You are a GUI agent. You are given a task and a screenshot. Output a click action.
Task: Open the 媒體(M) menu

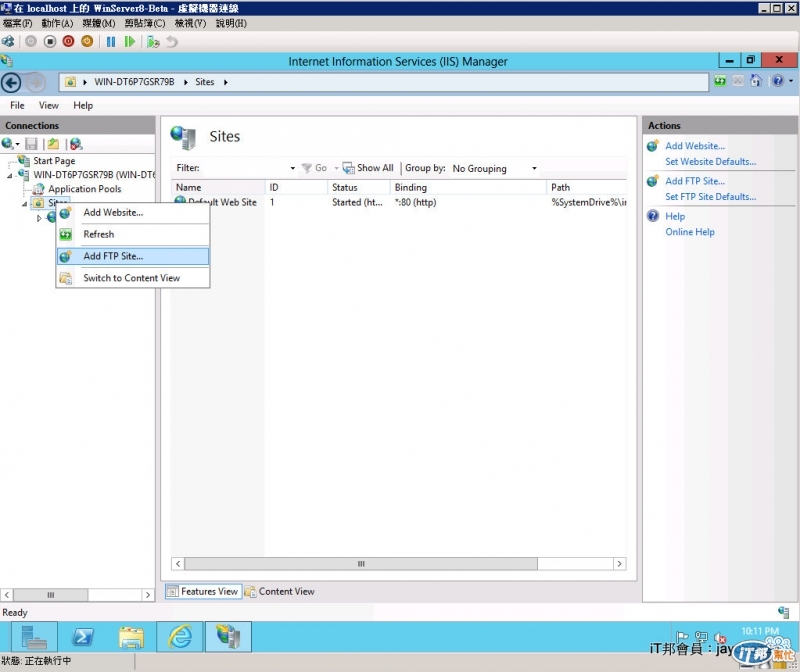[99, 23]
